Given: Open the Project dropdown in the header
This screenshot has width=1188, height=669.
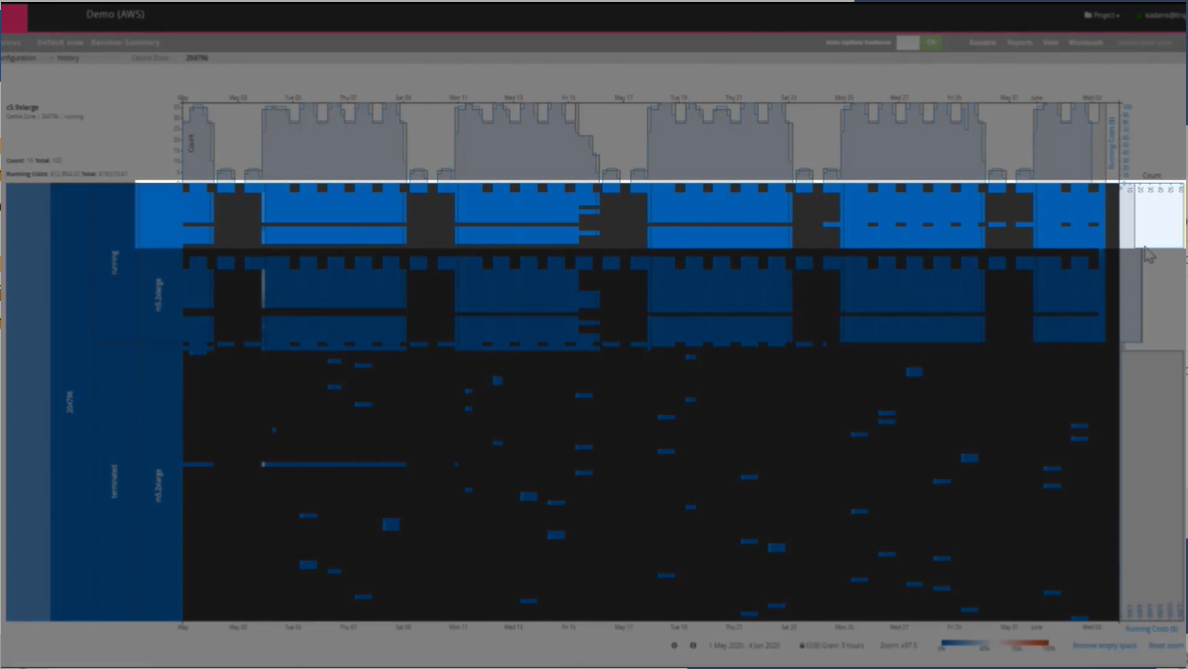Looking at the screenshot, I should click(x=1102, y=15).
